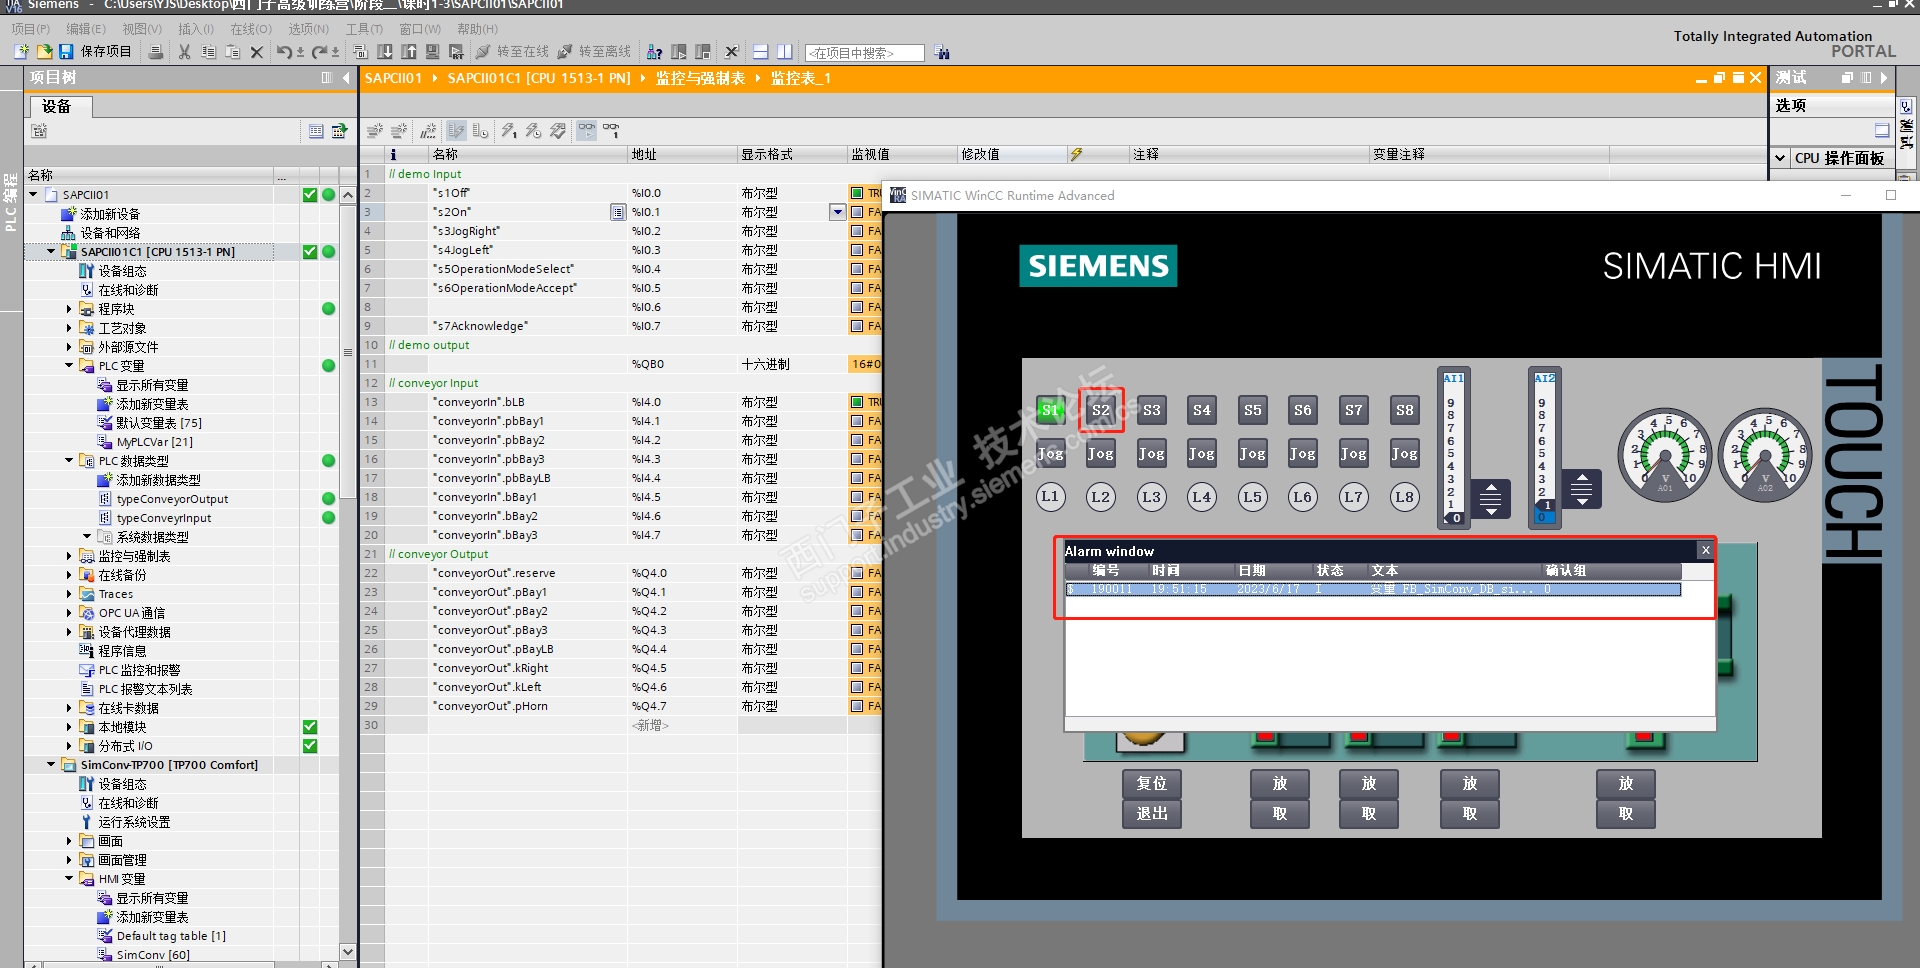Toggle the S6 switch on HMI
Viewport: 1920px width, 968px height.
1303,410
